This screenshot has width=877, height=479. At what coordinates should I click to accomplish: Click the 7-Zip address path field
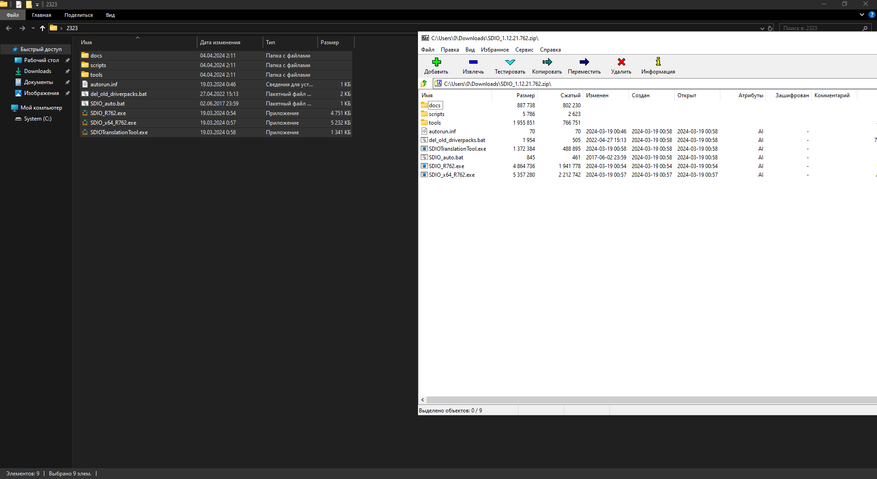click(654, 84)
